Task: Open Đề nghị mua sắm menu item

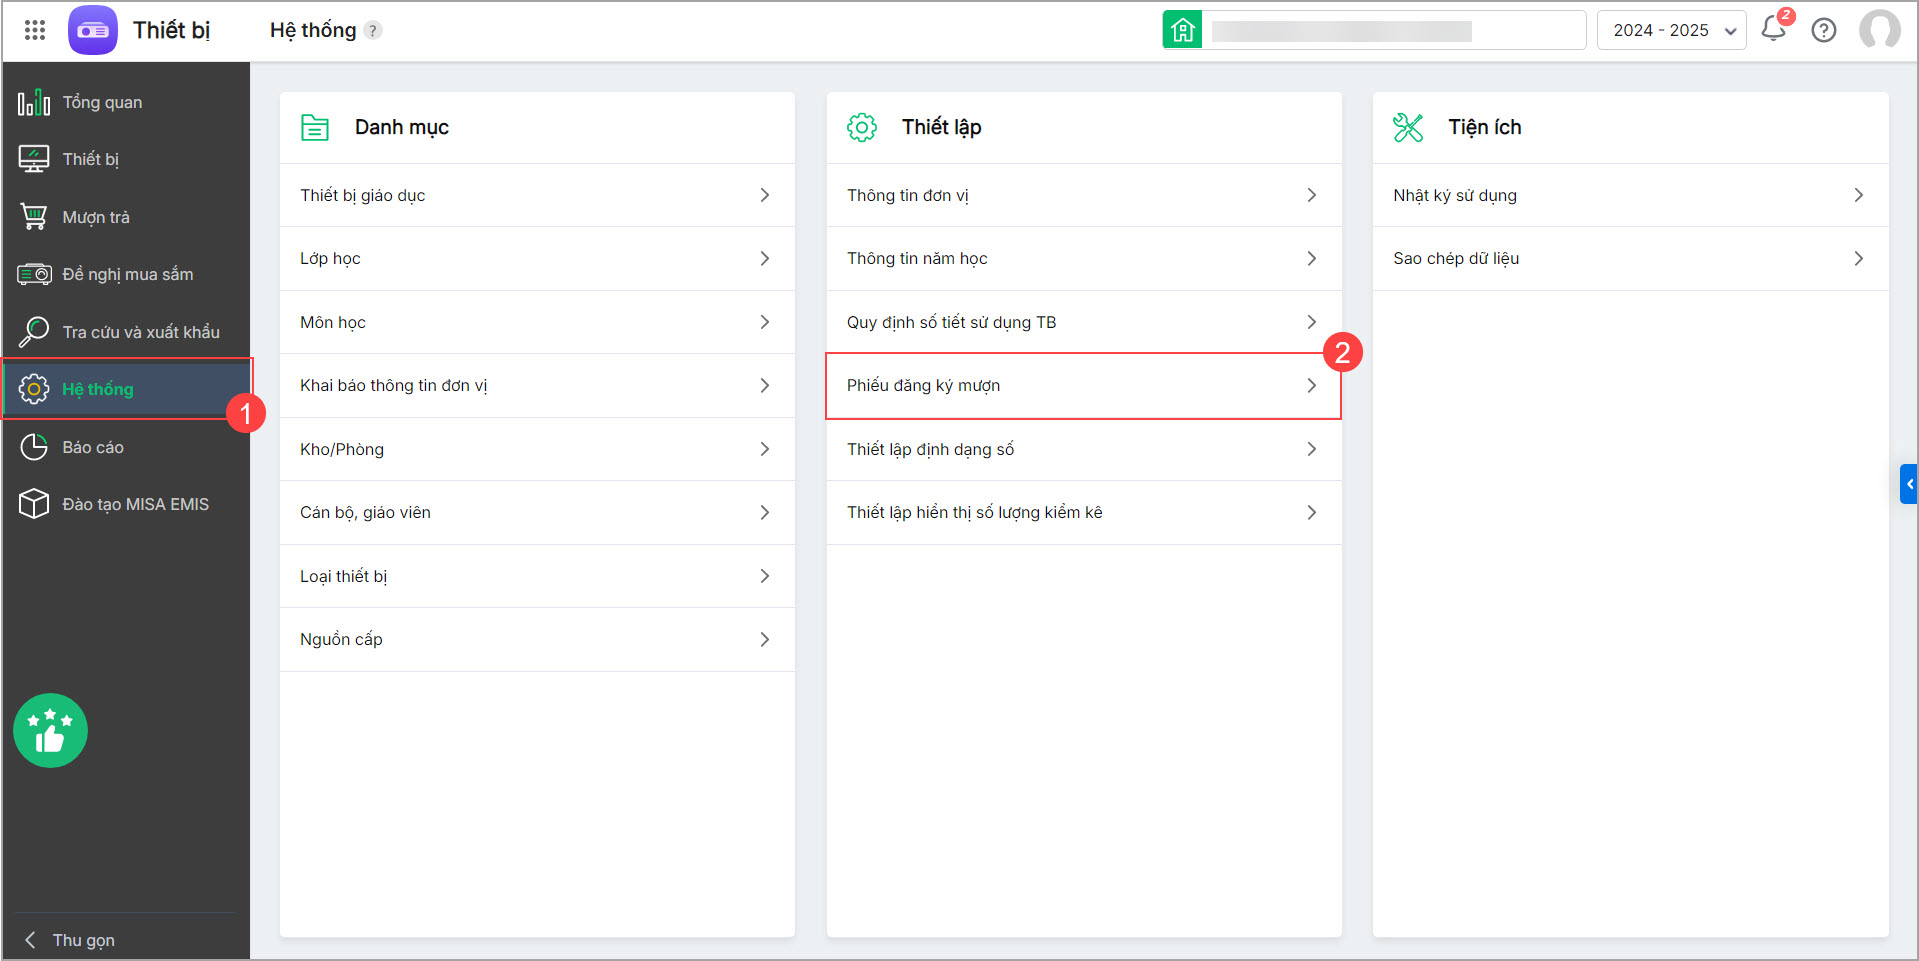Action: coord(126,274)
